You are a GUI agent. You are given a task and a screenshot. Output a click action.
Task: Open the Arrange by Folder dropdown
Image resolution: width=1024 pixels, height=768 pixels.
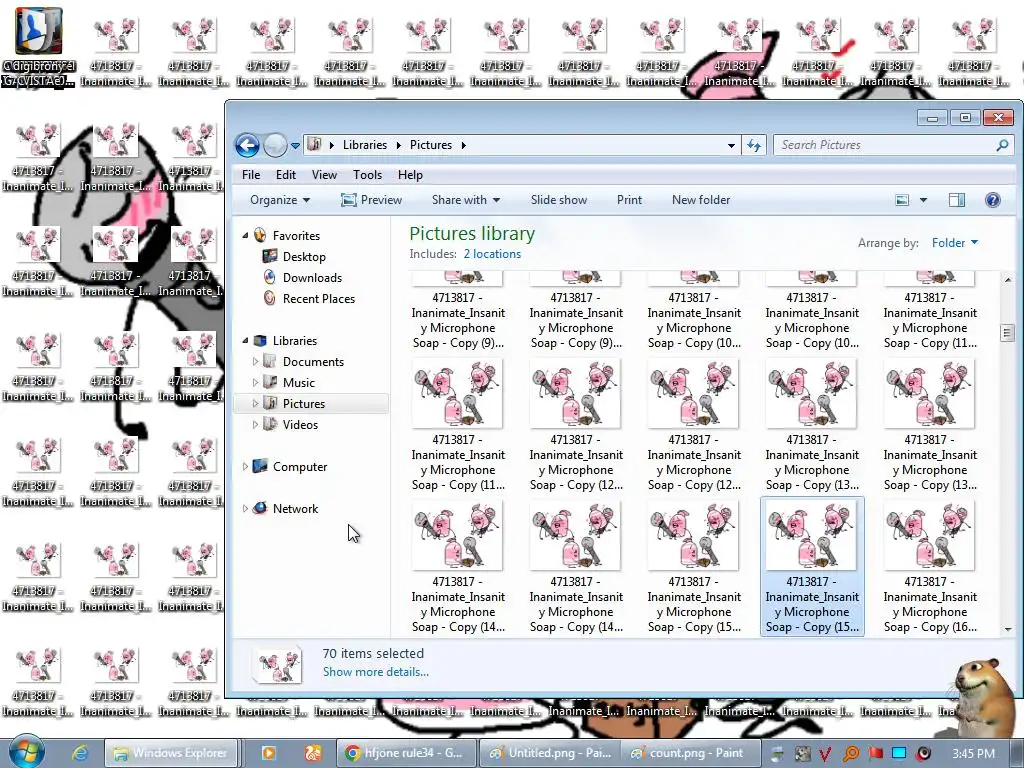[x=955, y=243]
